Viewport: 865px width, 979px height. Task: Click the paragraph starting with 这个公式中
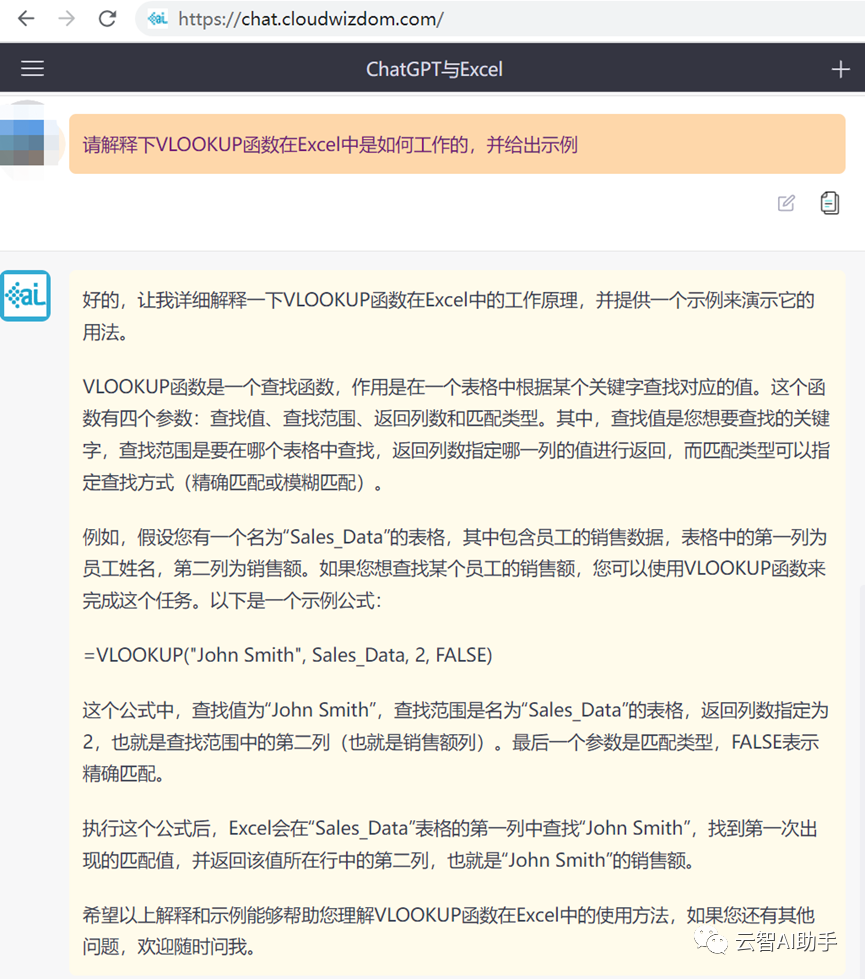pyautogui.click(x=455, y=742)
